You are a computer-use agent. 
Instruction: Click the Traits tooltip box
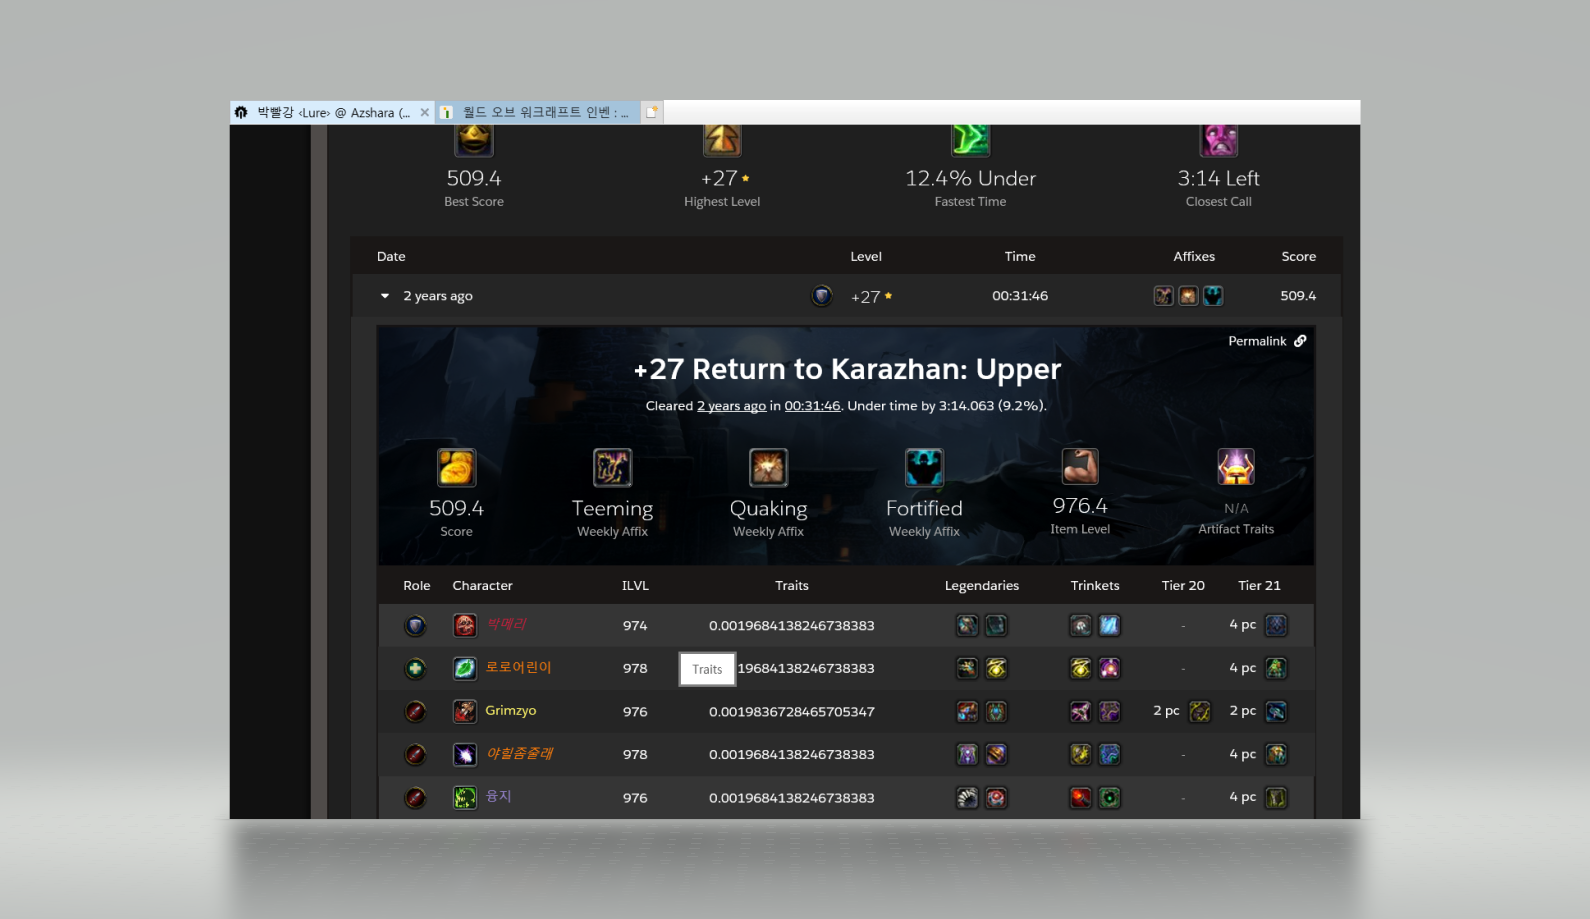pos(707,669)
